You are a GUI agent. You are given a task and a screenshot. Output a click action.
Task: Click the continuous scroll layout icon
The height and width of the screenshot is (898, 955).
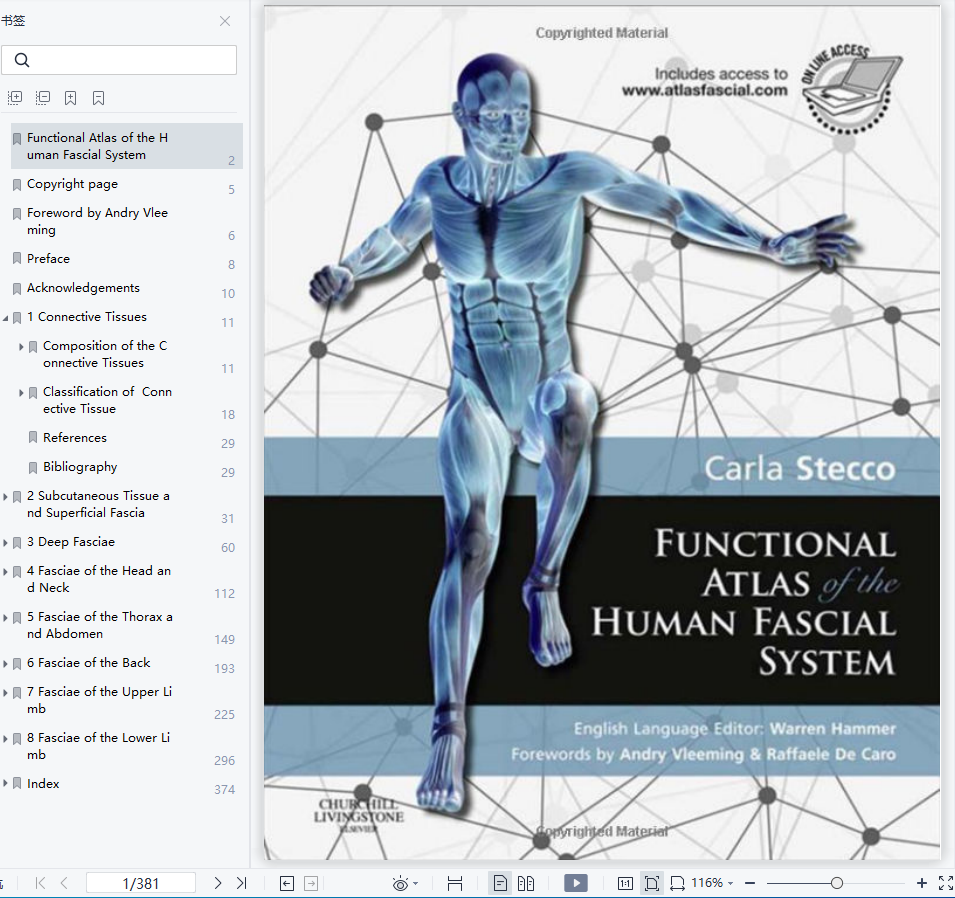pyautogui.click(x=455, y=883)
